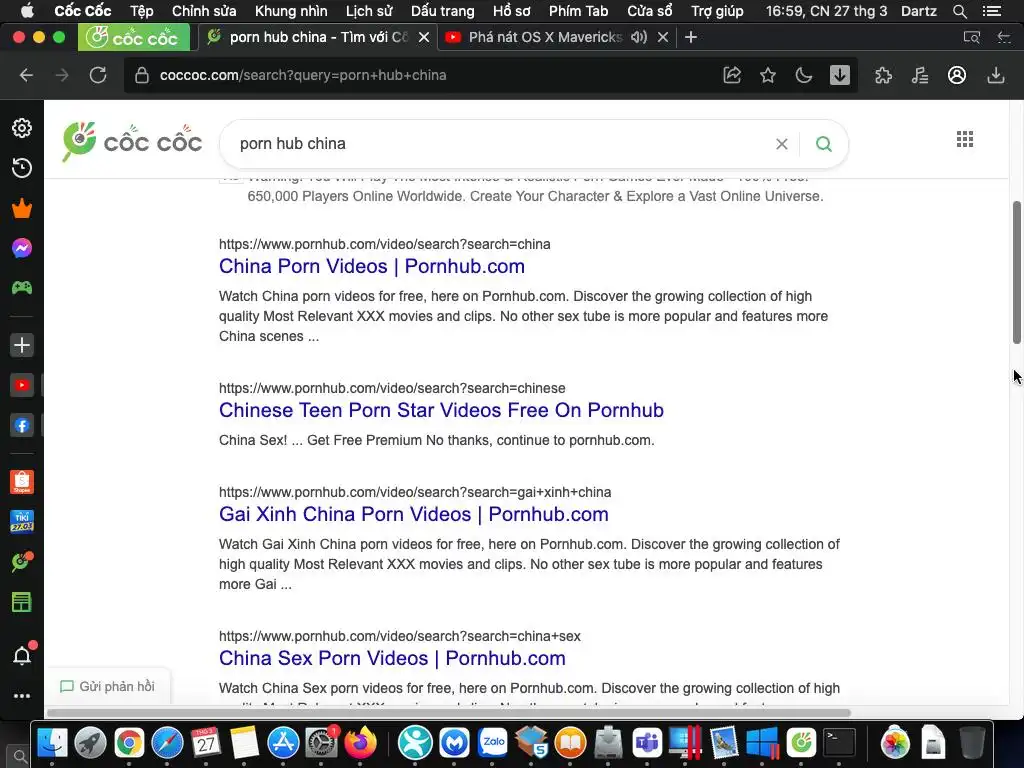The height and width of the screenshot is (768, 1024).
Task: Toggle dark mode moon icon
Action: tap(804, 75)
